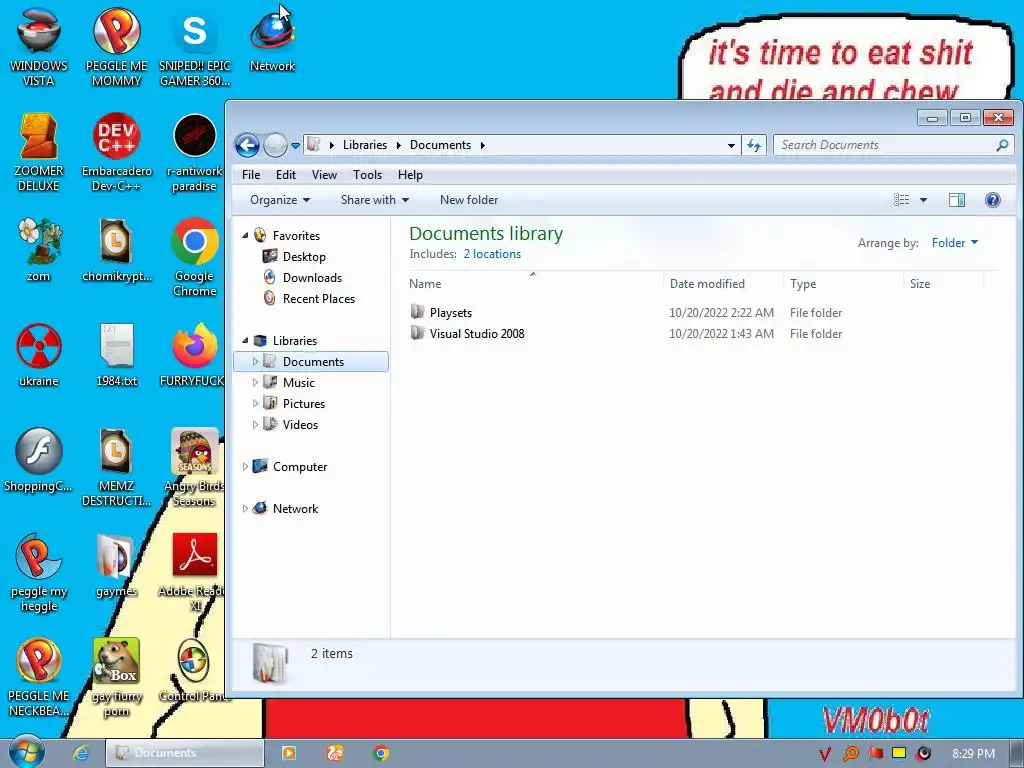This screenshot has height=768, width=1024.
Task: Select the Skype SNIPED!! EPIC GAMER icon
Action: point(195,47)
